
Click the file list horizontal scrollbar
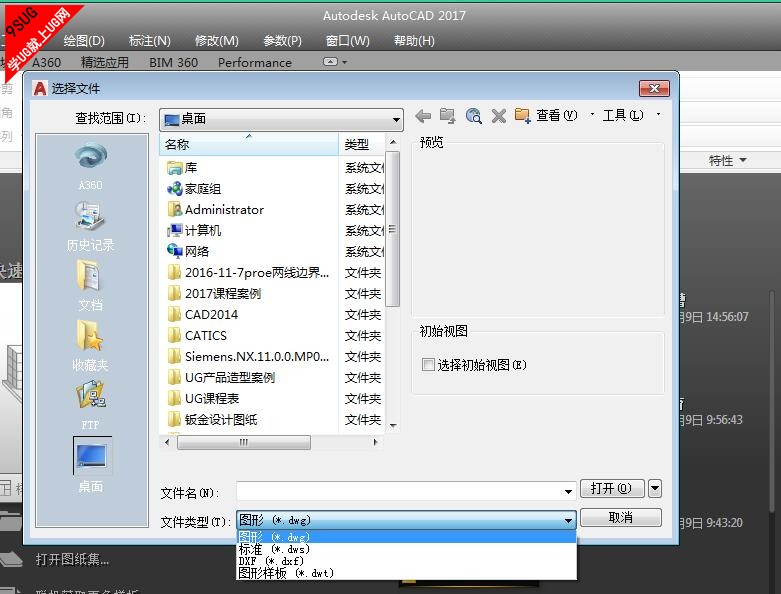[x=244, y=442]
